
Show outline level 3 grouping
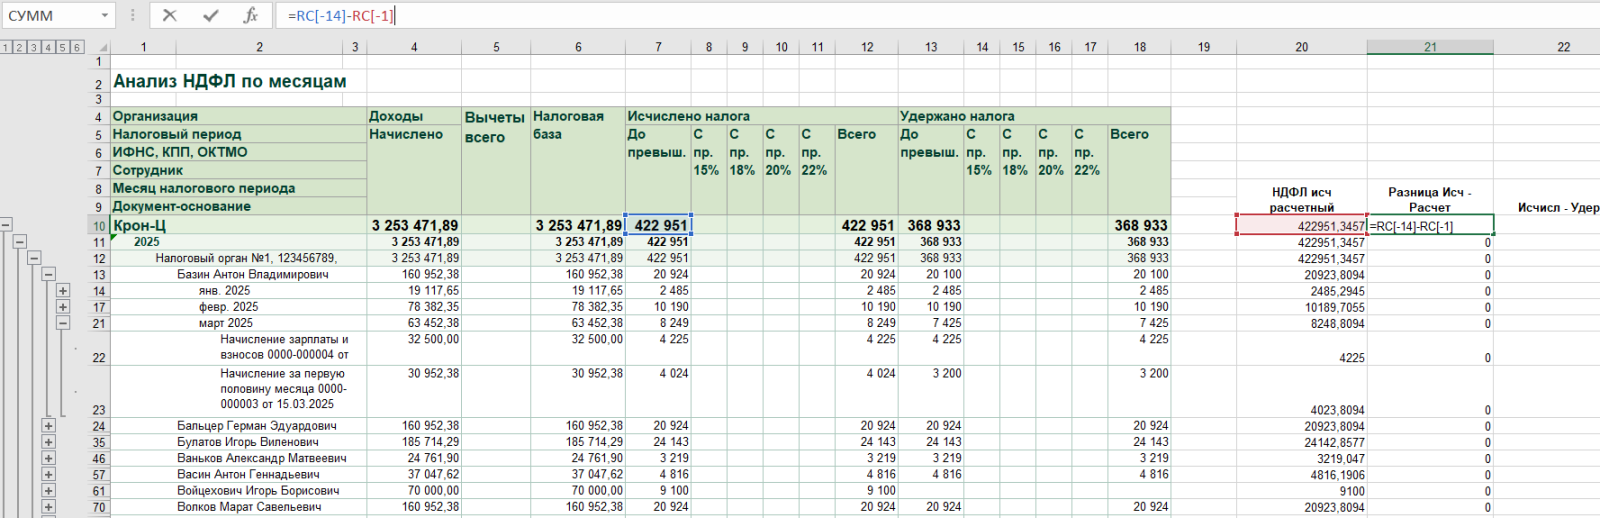(x=34, y=47)
